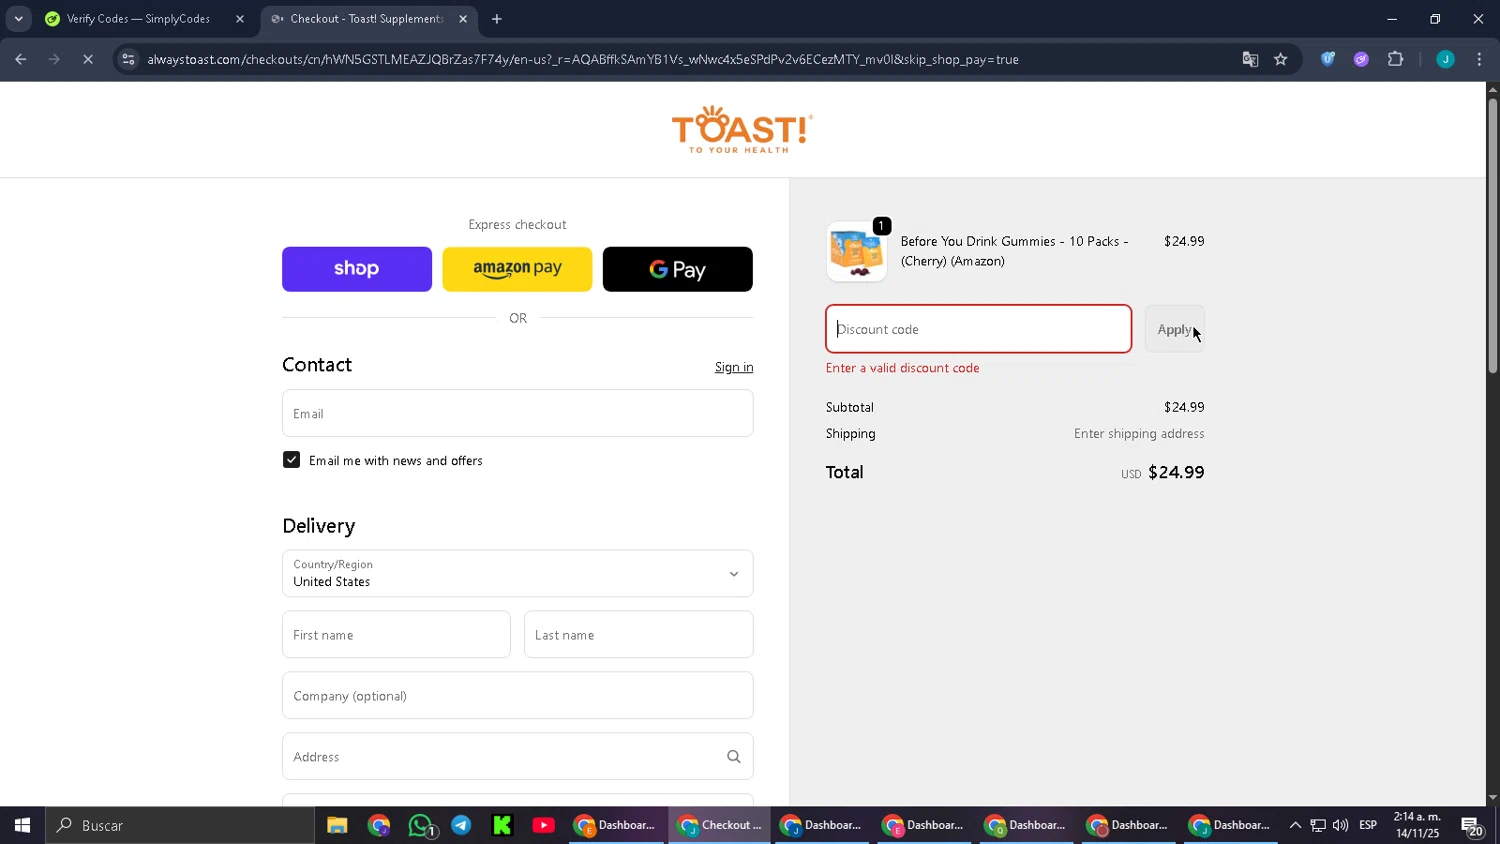Viewport: 1500px width, 844px height.
Task: Click the Total $24.99 amount
Action: coord(1176,472)
